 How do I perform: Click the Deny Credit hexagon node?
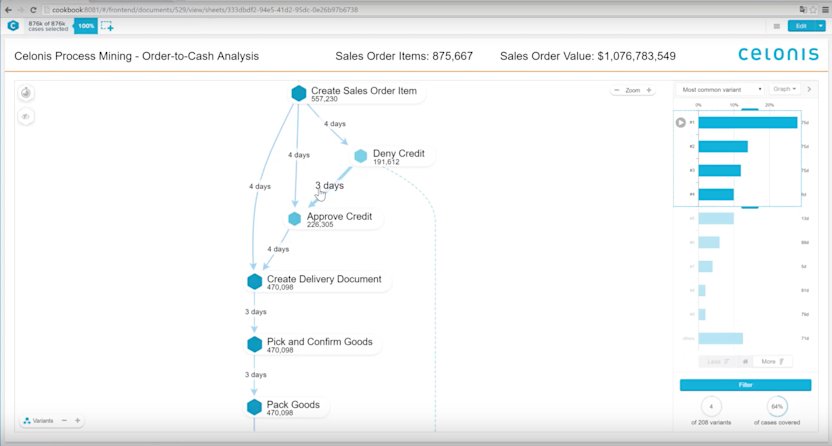[x=360, y=156]
